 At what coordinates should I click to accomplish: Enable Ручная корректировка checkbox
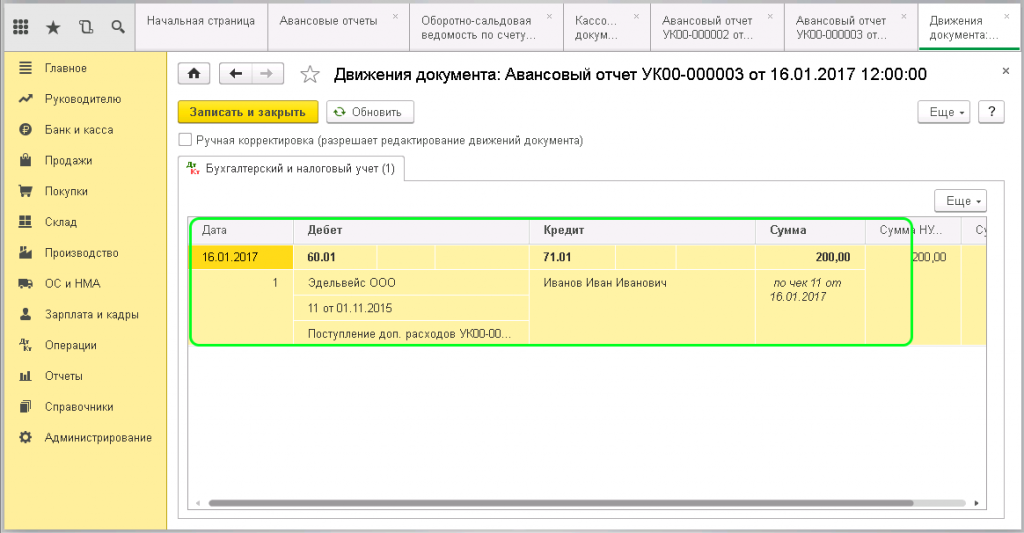(184, 141)
